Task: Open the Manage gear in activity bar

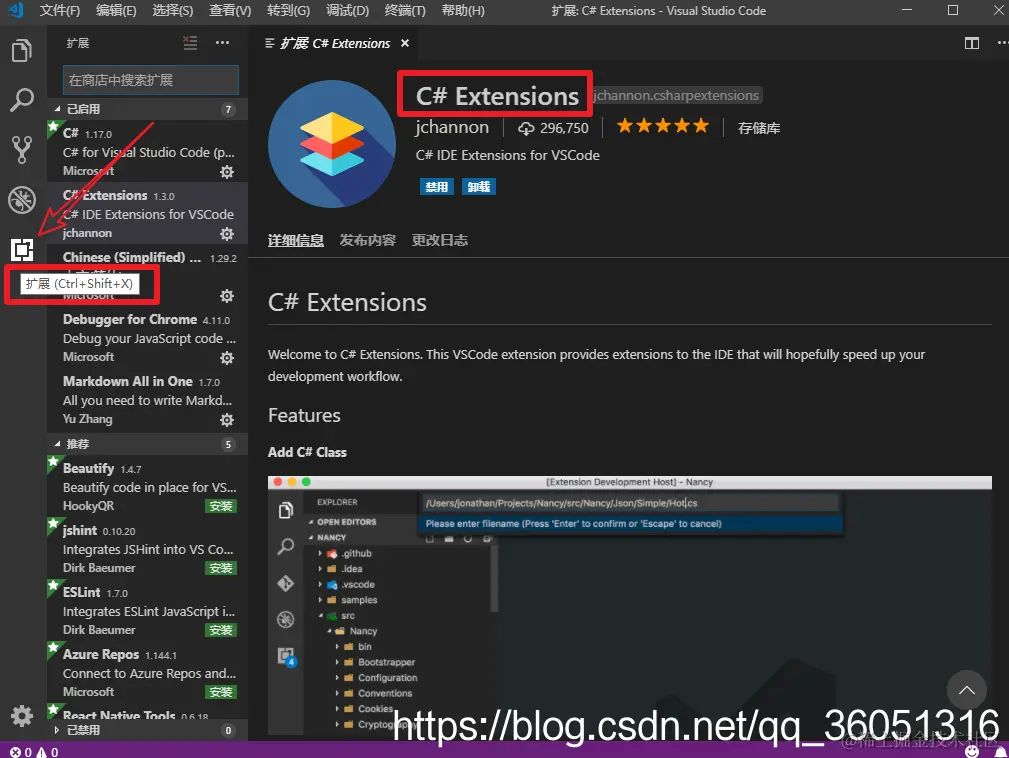Action: coord(21,715)
